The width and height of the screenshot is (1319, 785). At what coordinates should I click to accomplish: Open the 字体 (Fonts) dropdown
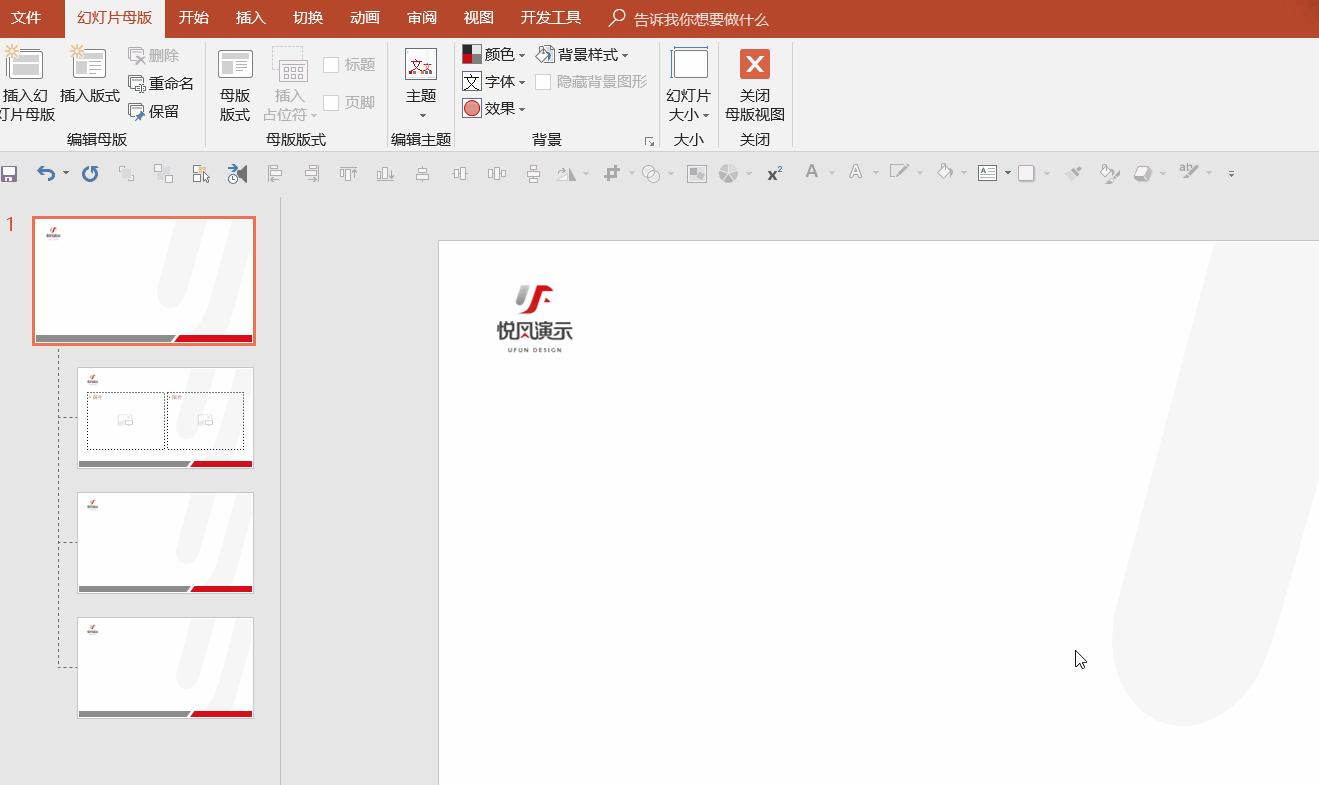[494, 82]
